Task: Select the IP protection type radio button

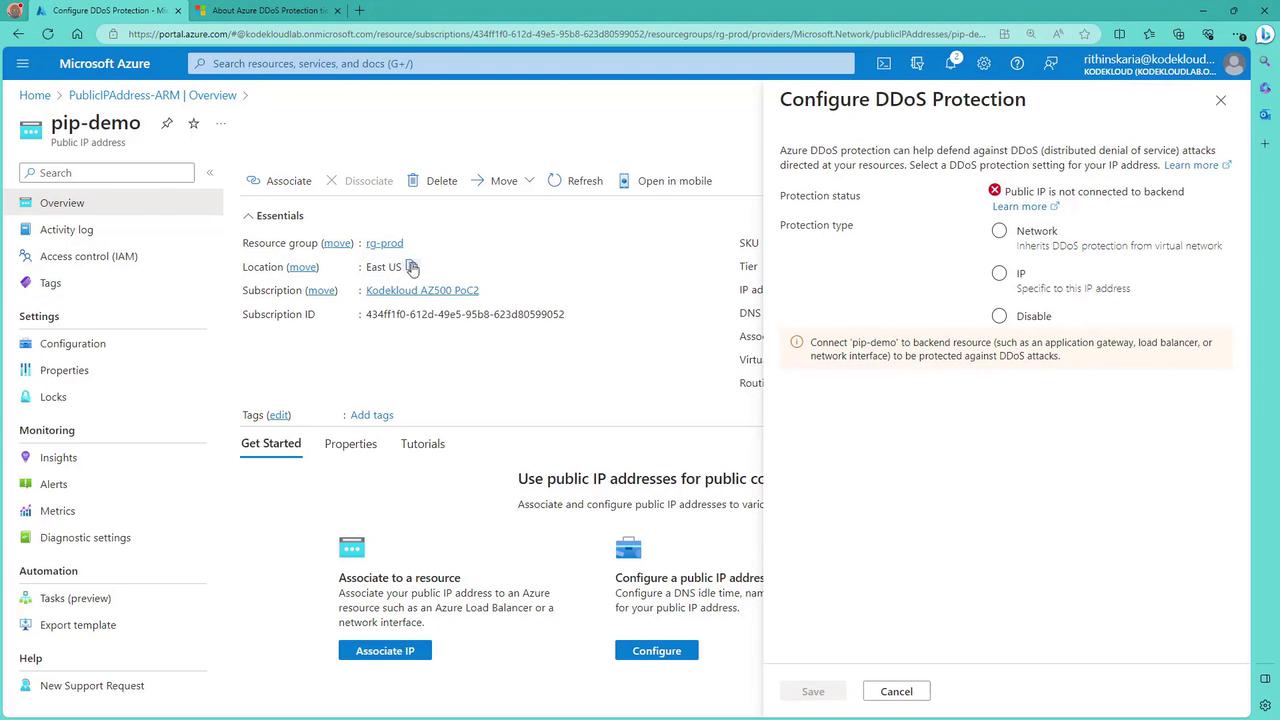Action: tap(999, 273)
